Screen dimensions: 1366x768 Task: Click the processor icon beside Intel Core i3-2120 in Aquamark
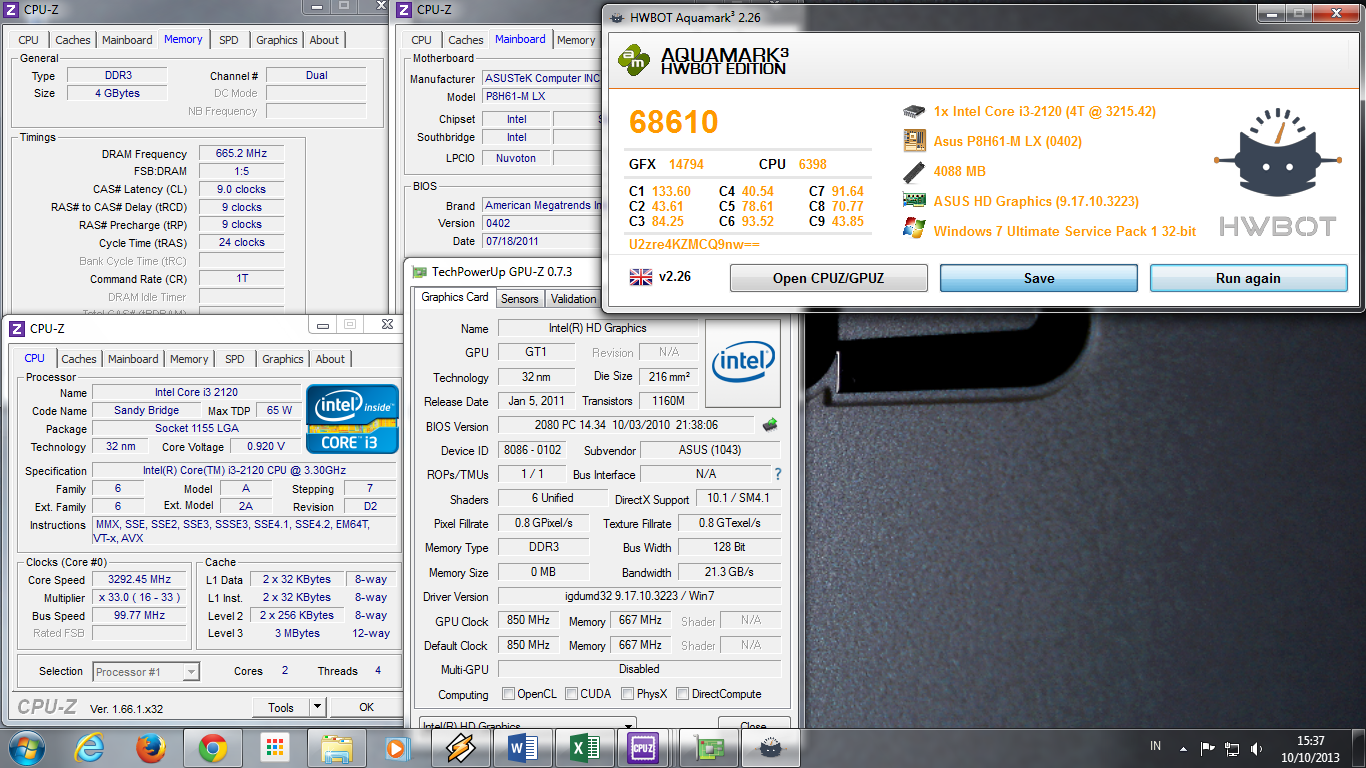pyautogui.click(x=913, y=111)
